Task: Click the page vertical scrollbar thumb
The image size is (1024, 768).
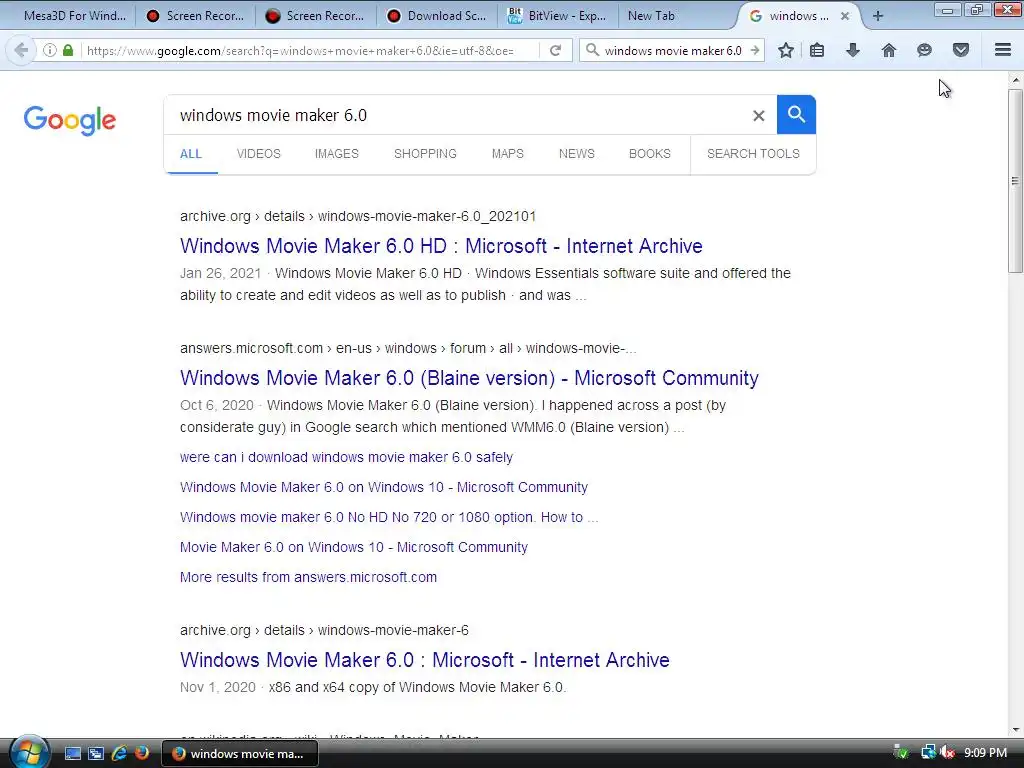Action: pyautogui.click(x=1015, y=180)
